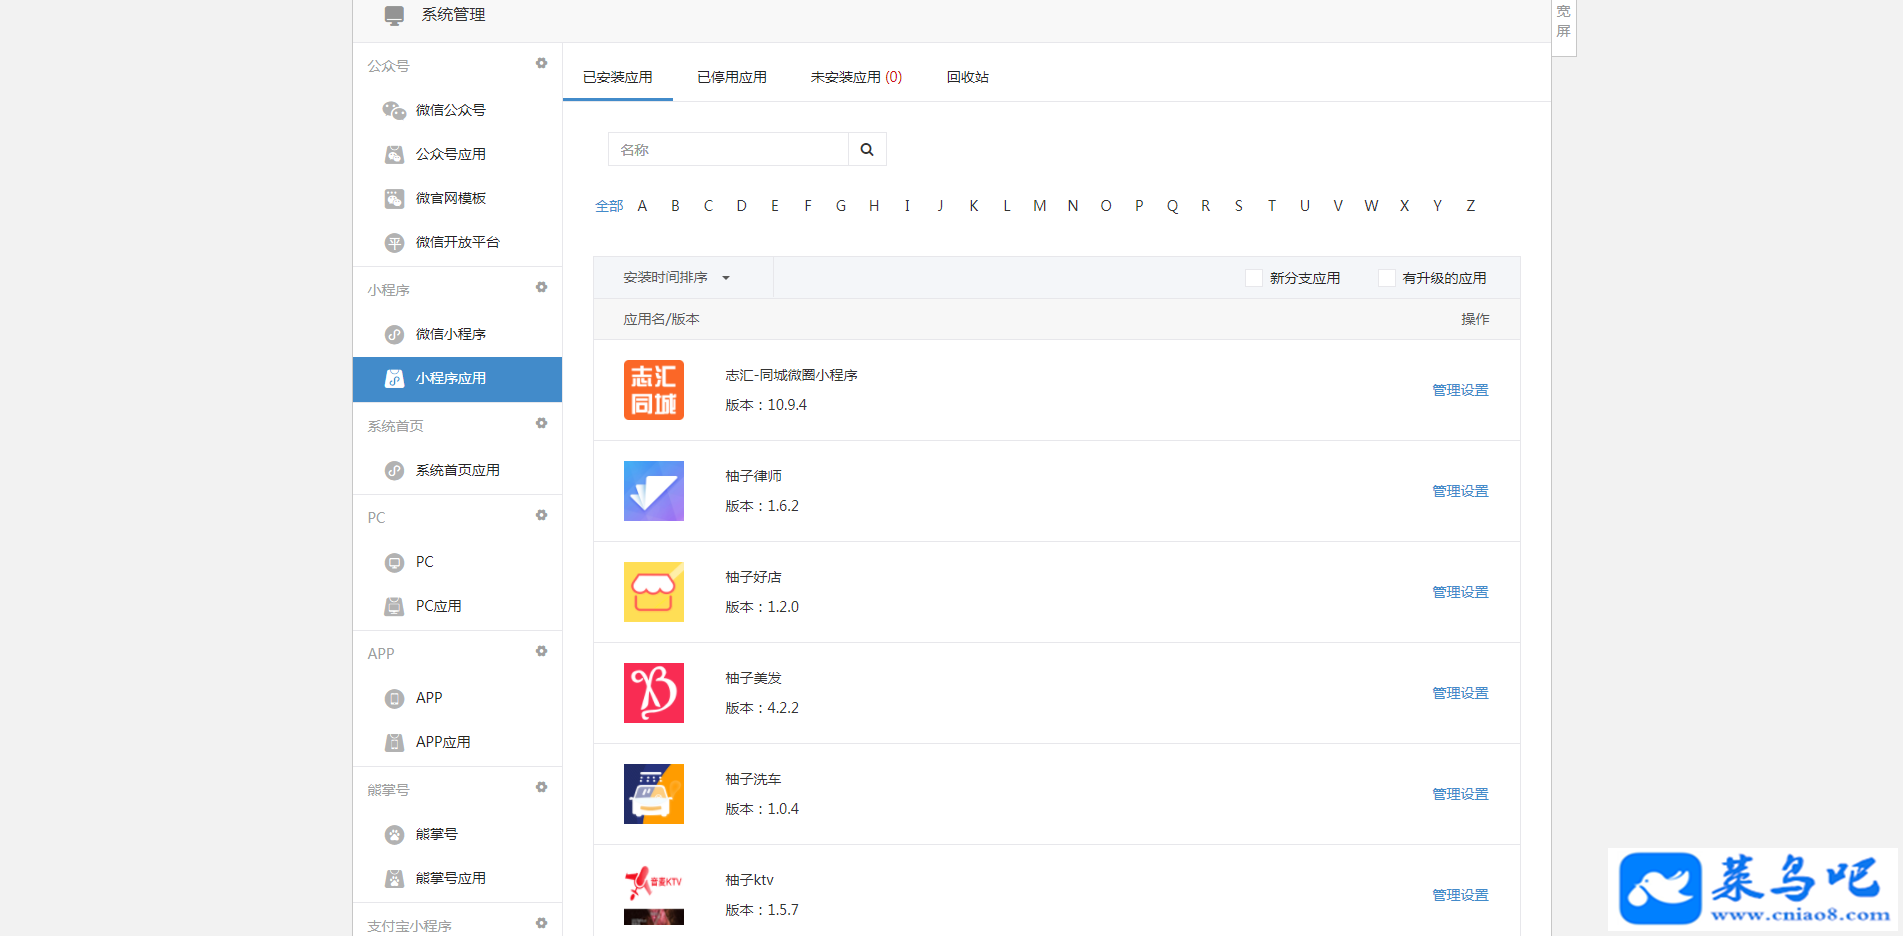Open APP应用 in the sidebar
Image resolution: width=1903 pixels, height=936 pixels.
coord(457,742)
